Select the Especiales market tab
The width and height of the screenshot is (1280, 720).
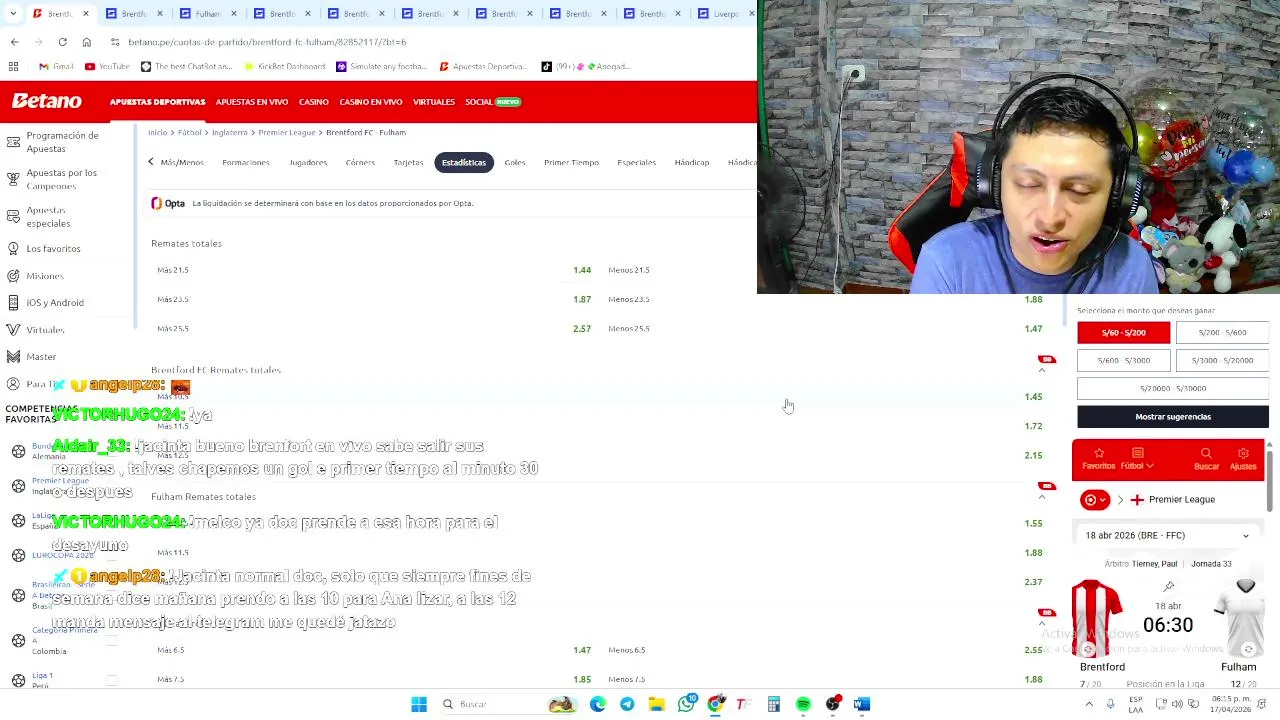[636, 162]
